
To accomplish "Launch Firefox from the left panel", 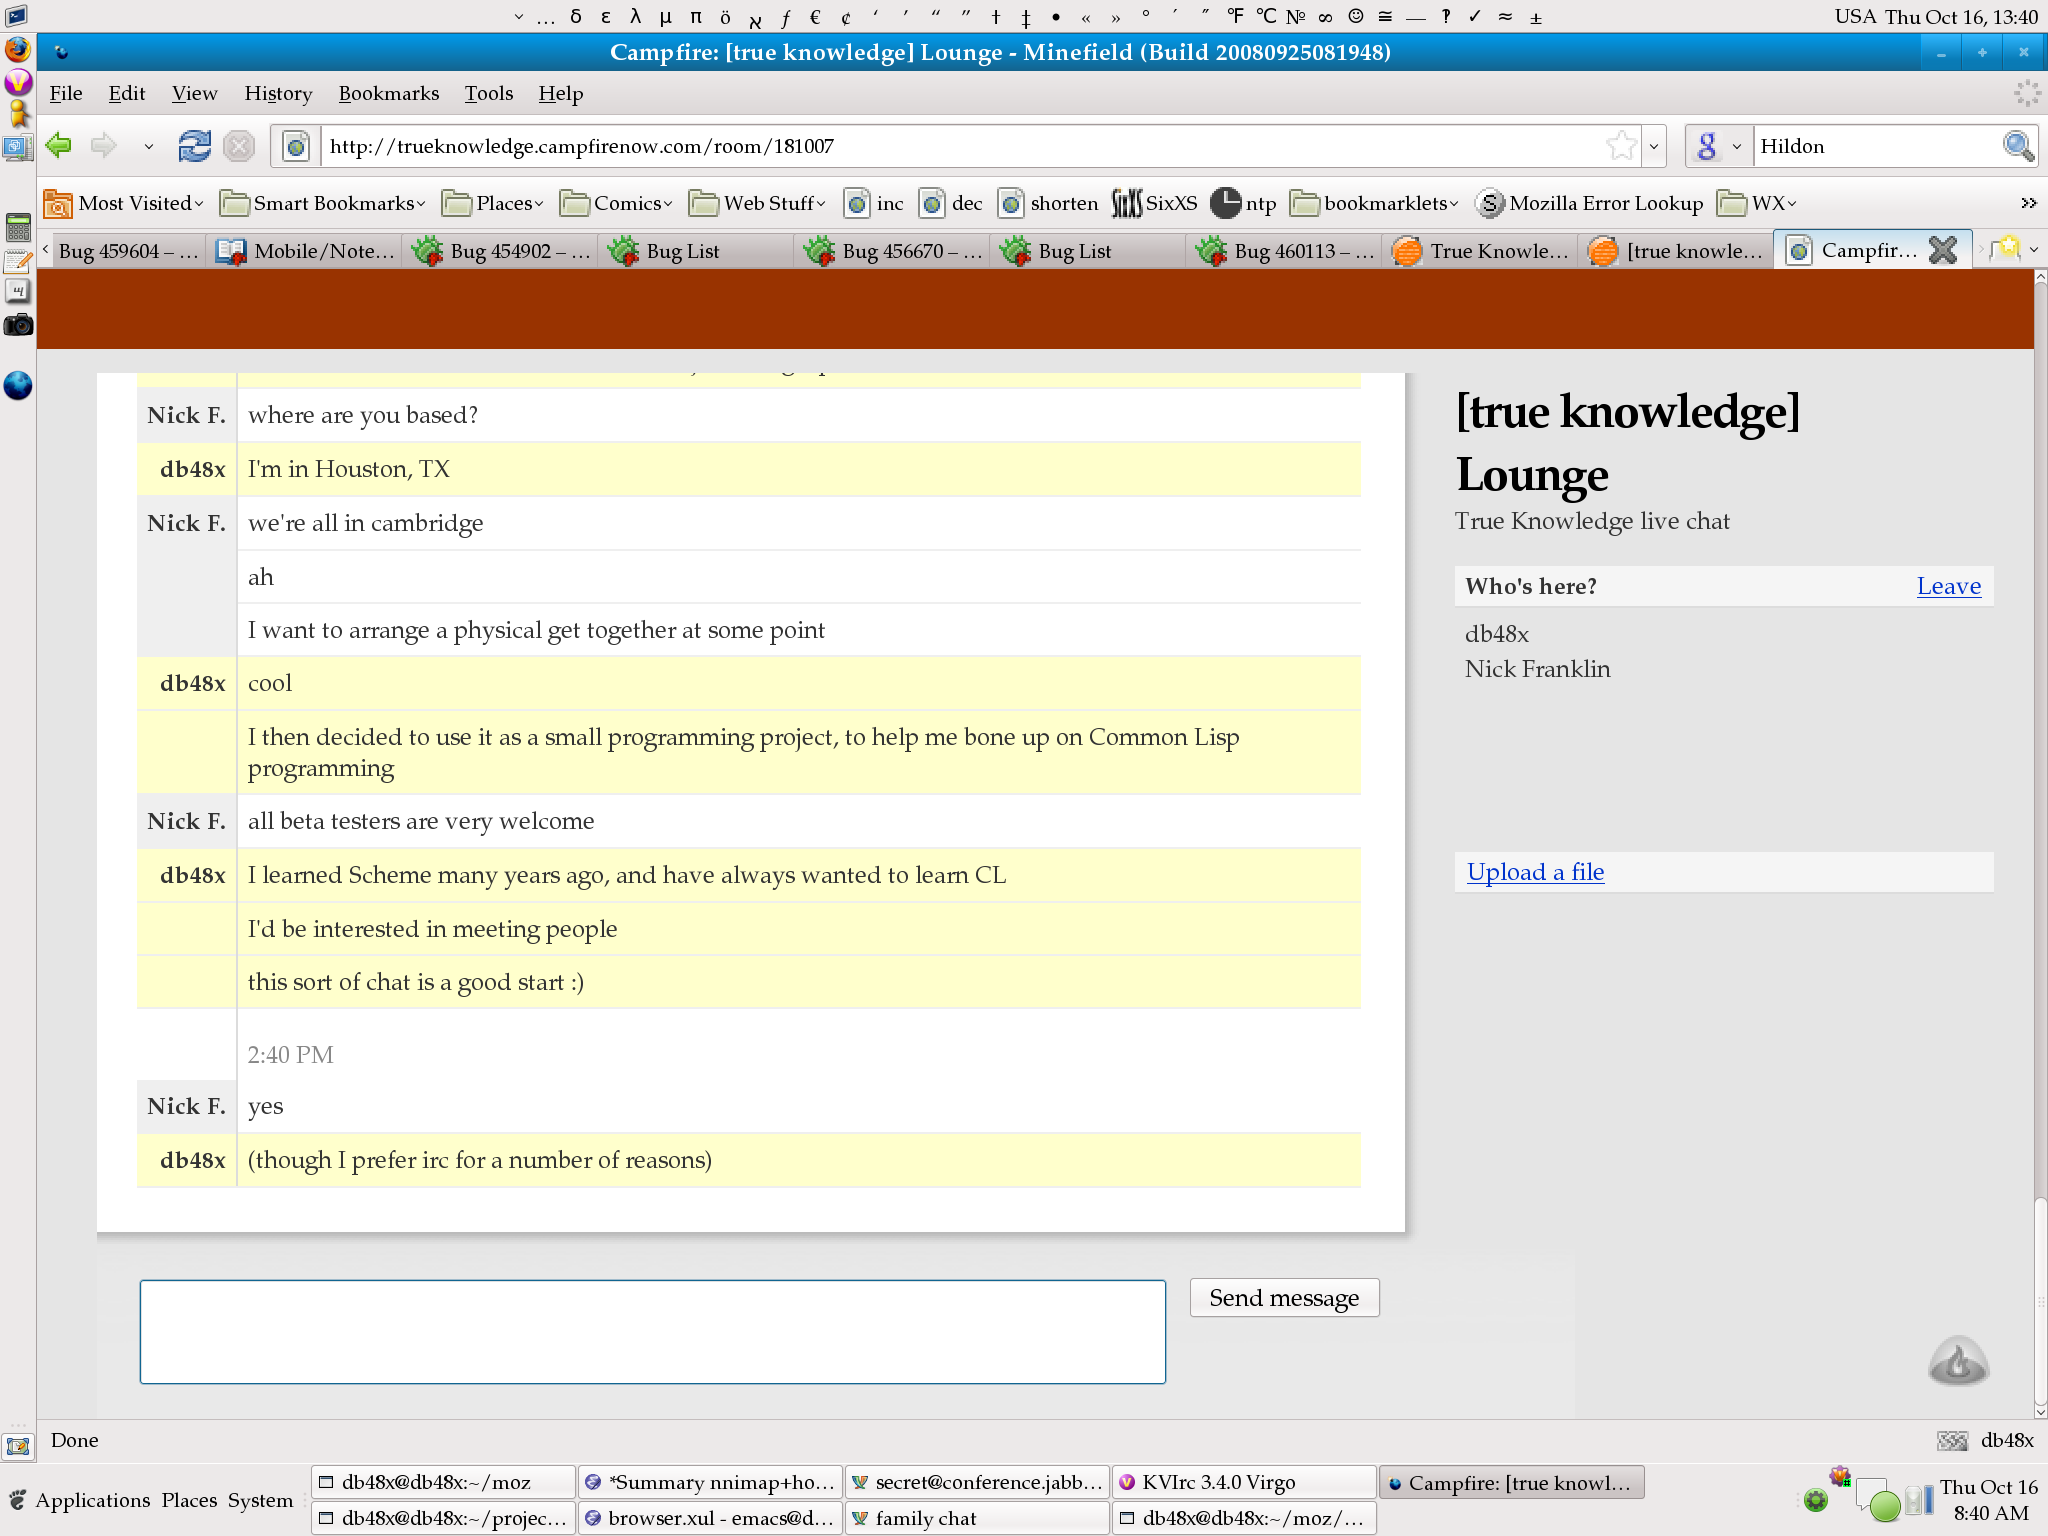I will click(x=18, y=49).
